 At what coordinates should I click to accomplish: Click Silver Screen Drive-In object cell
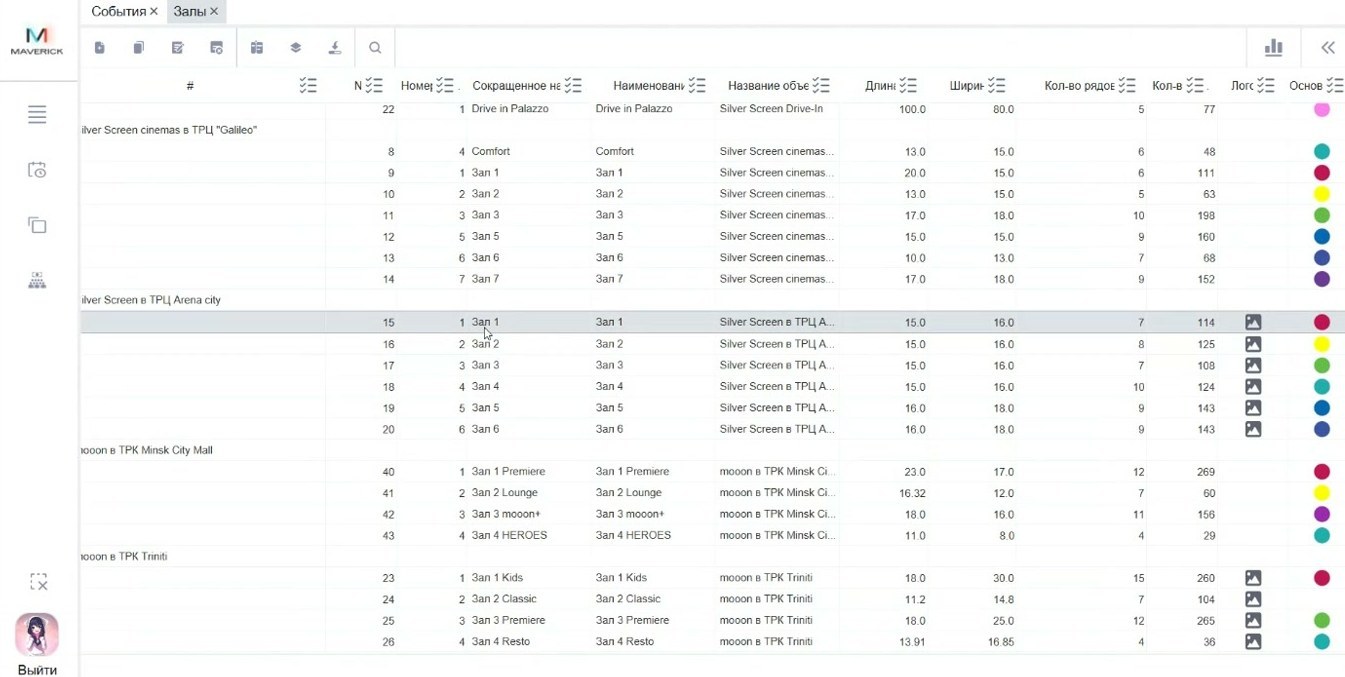771,108
